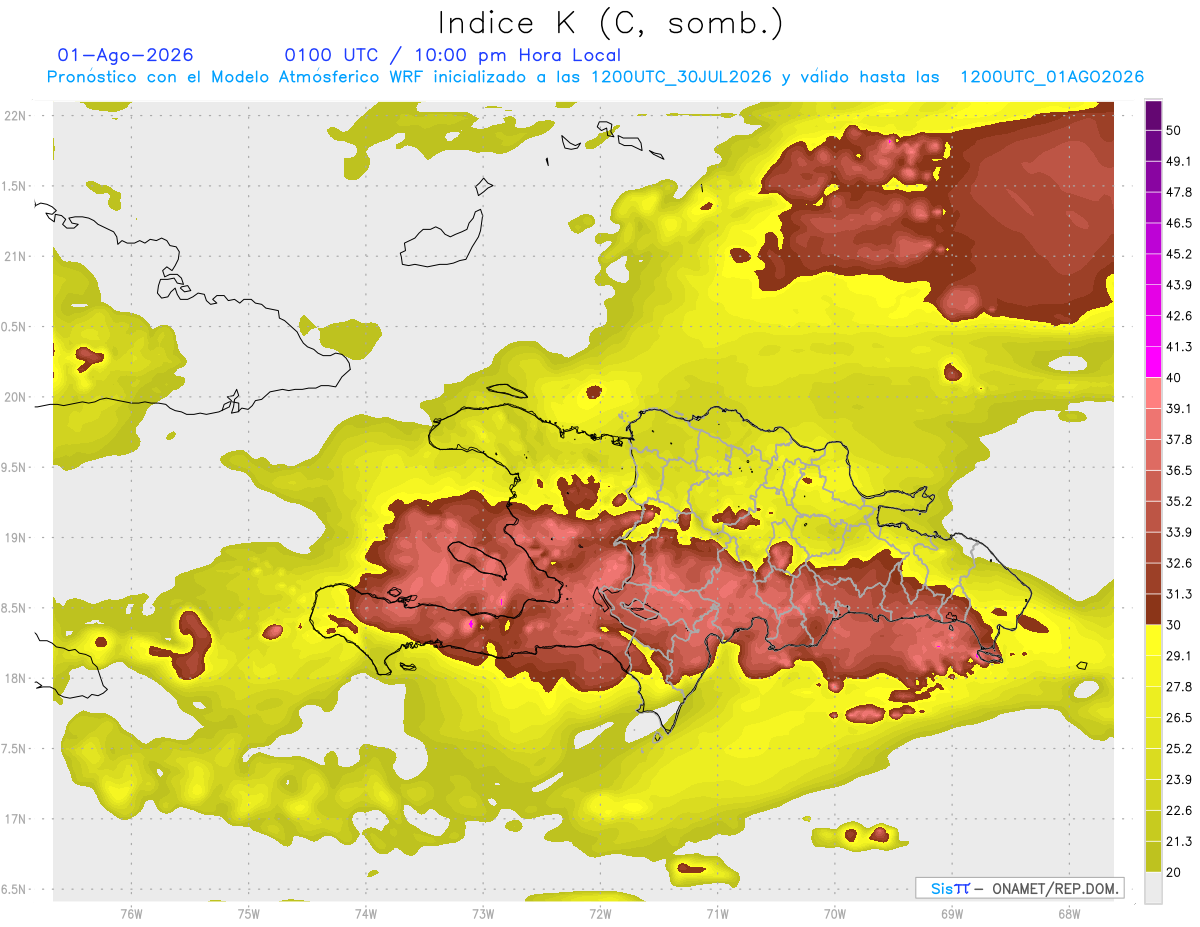Click the "20N" latitude axis label
The image size is (1200, 927).
(15, 397)
